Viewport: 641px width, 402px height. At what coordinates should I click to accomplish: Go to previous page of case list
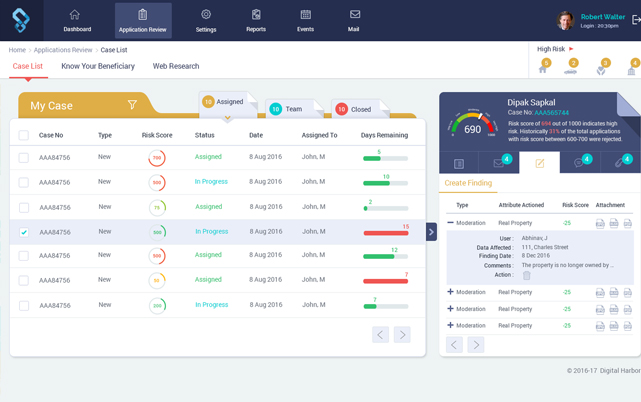[380, 335]
